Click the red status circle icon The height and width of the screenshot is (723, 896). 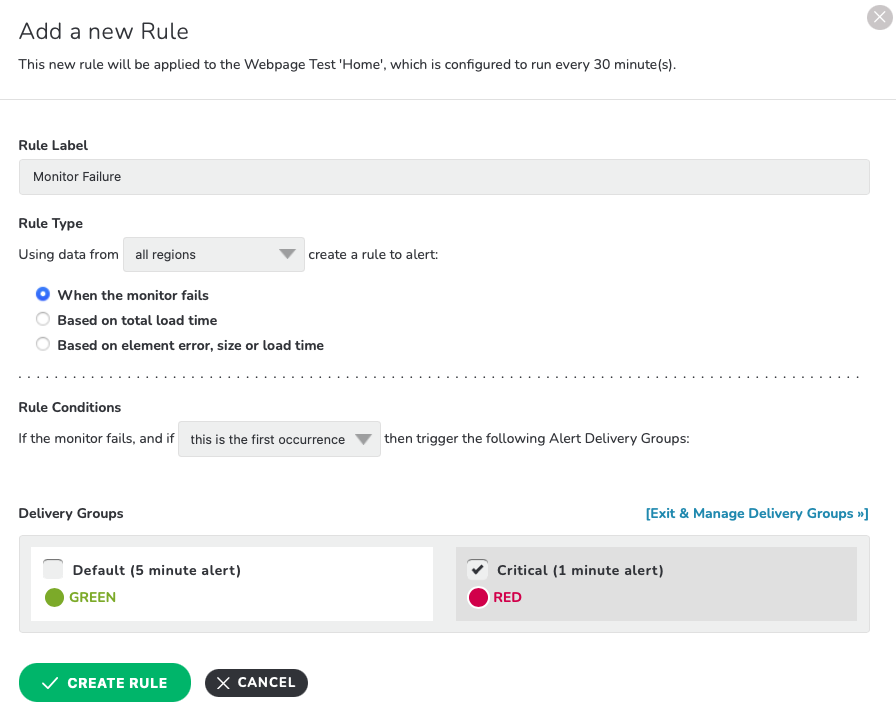coord(478,597)
